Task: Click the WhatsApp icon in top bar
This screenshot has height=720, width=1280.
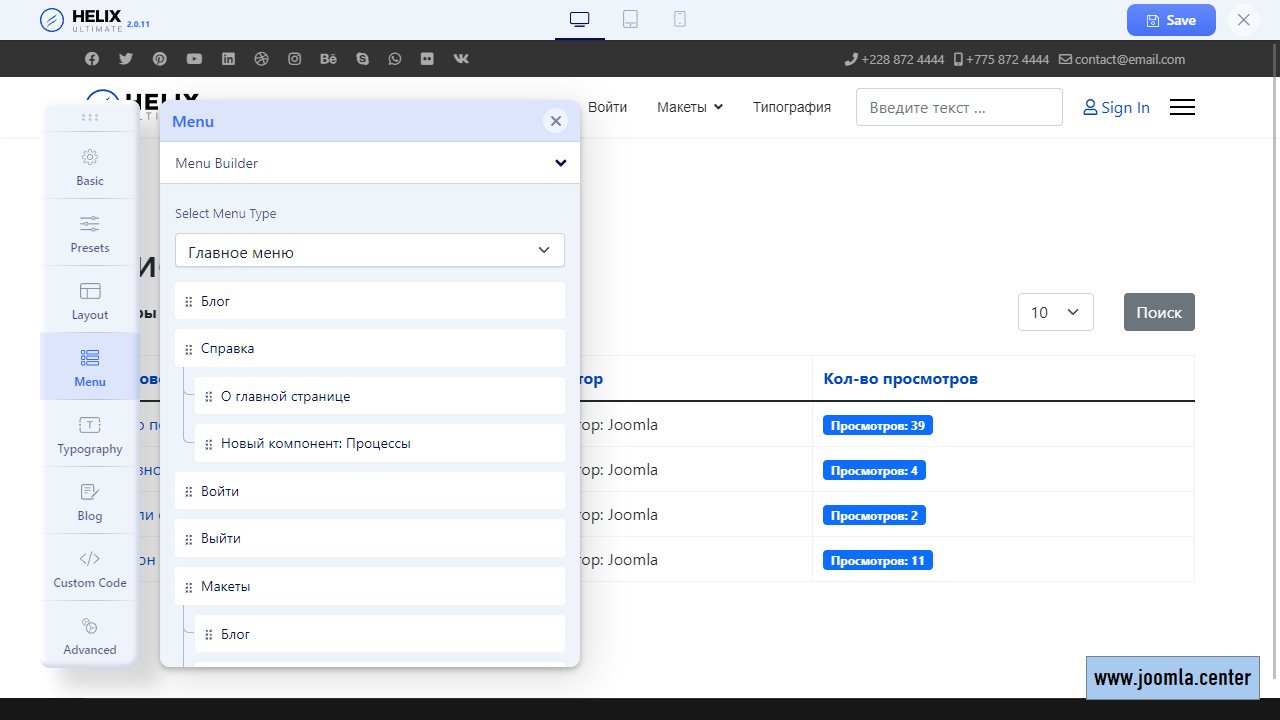Action: (395, 59)
